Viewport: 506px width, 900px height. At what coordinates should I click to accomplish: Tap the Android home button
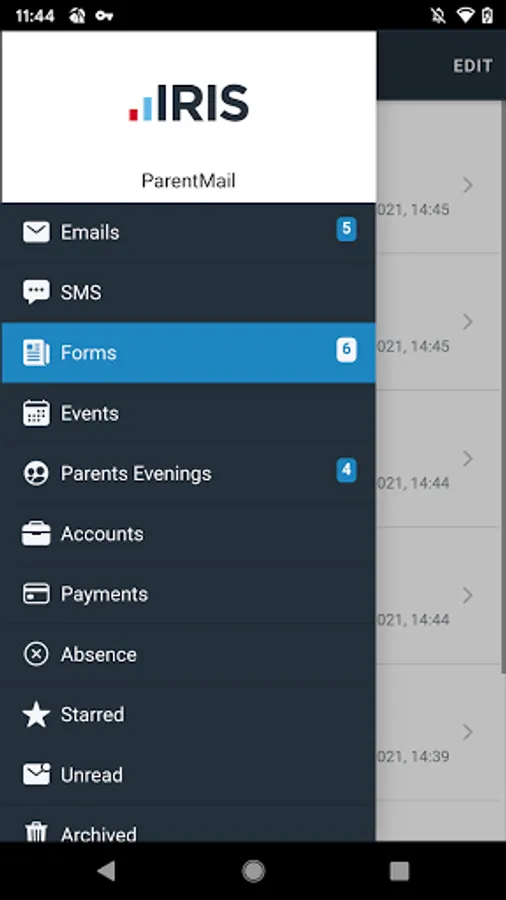(x=253, y=871)
